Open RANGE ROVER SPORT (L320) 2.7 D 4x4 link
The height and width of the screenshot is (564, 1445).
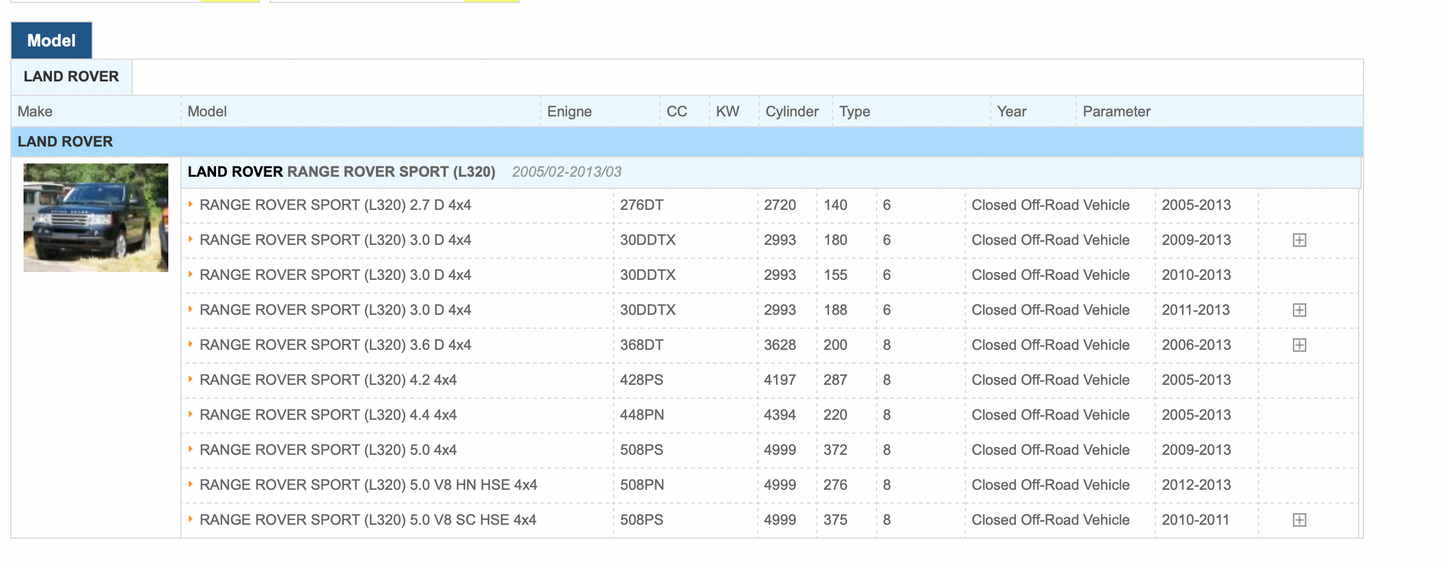tap(335, 205)
